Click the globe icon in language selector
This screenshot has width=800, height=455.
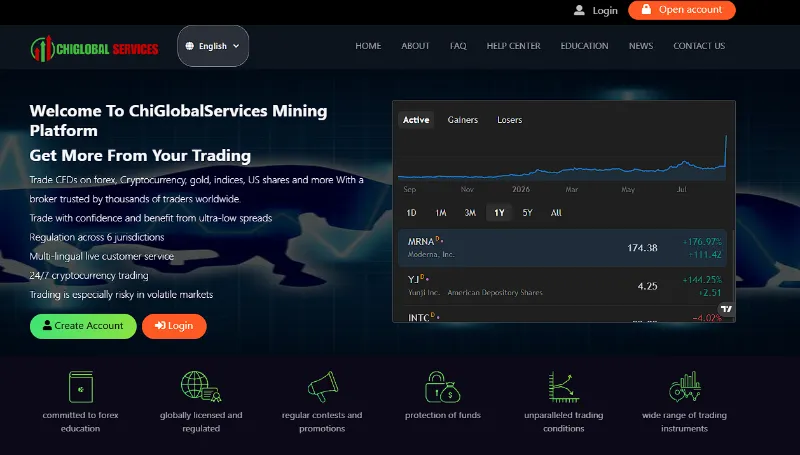tap(190, 46)
